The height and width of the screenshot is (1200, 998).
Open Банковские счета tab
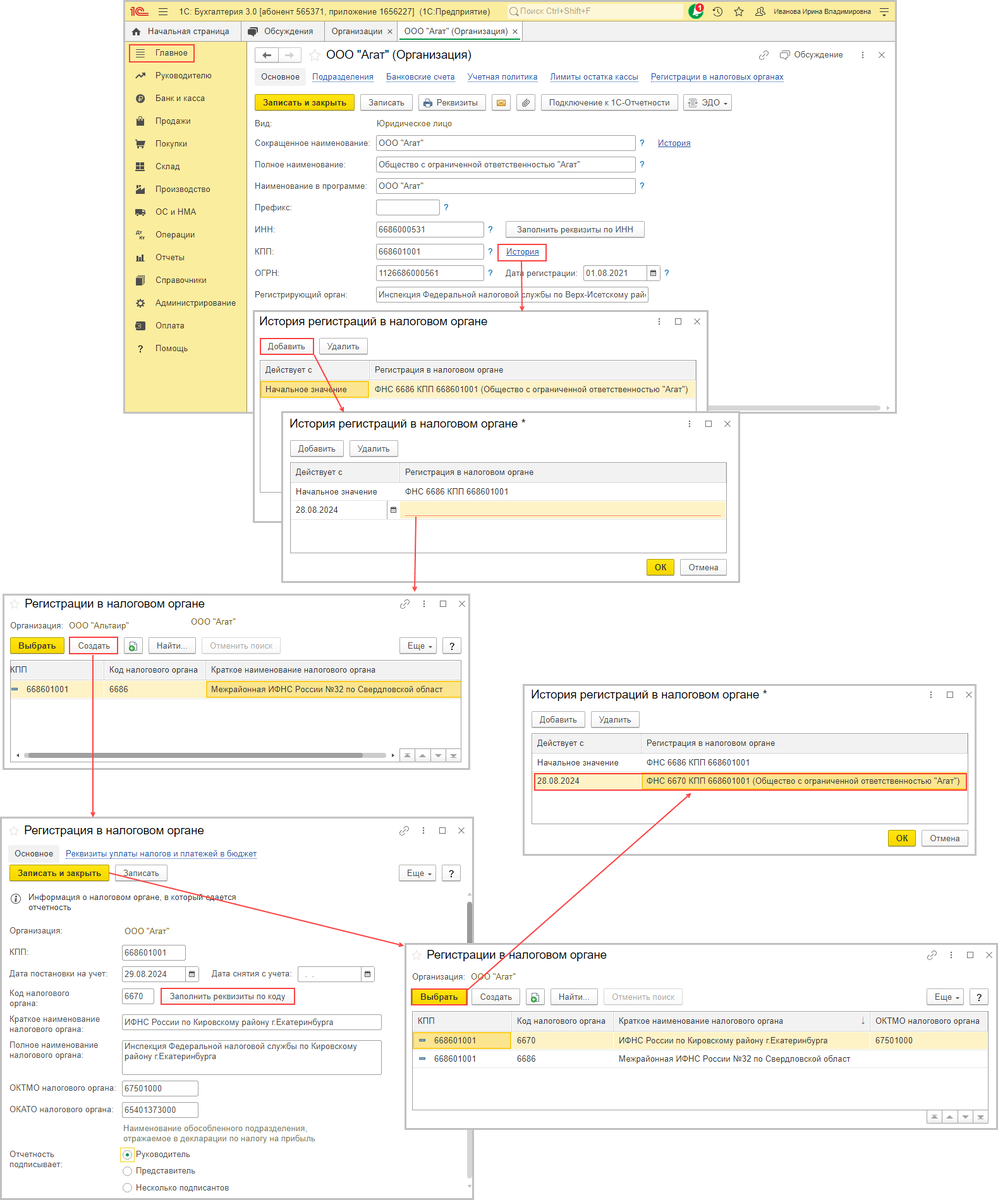click(x=420, y=76)
